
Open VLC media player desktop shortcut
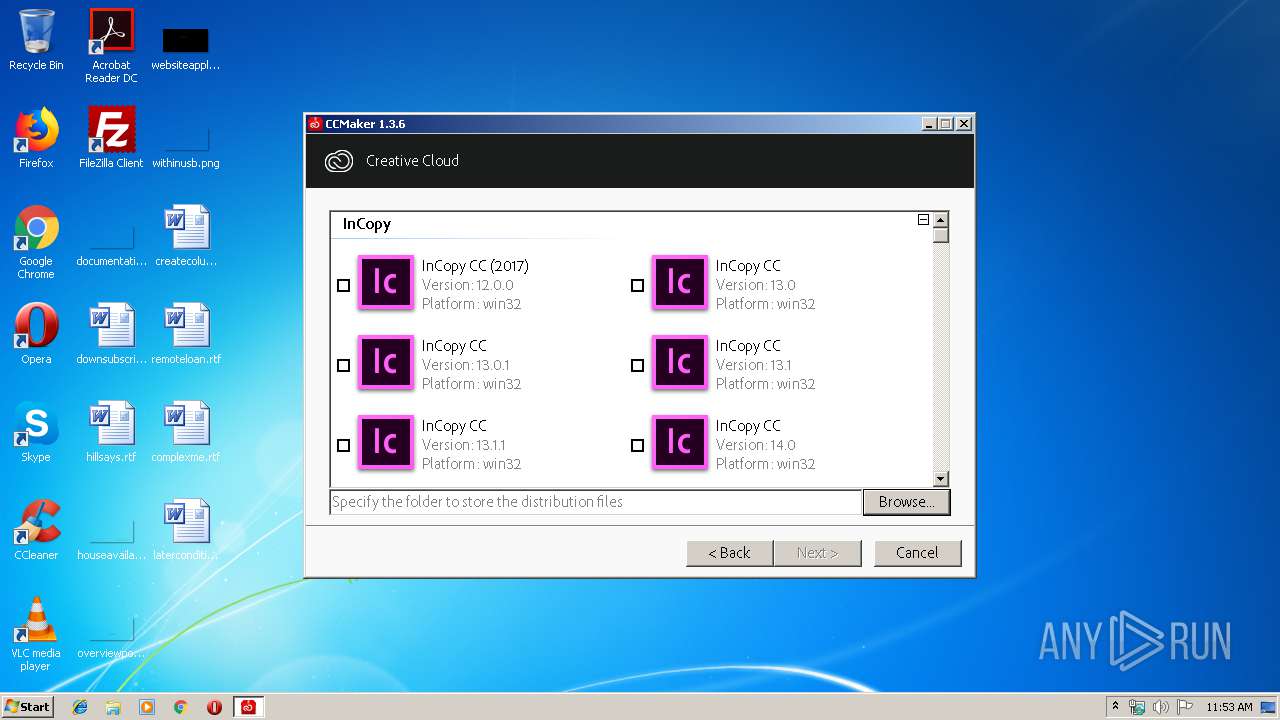click(36, 634)
